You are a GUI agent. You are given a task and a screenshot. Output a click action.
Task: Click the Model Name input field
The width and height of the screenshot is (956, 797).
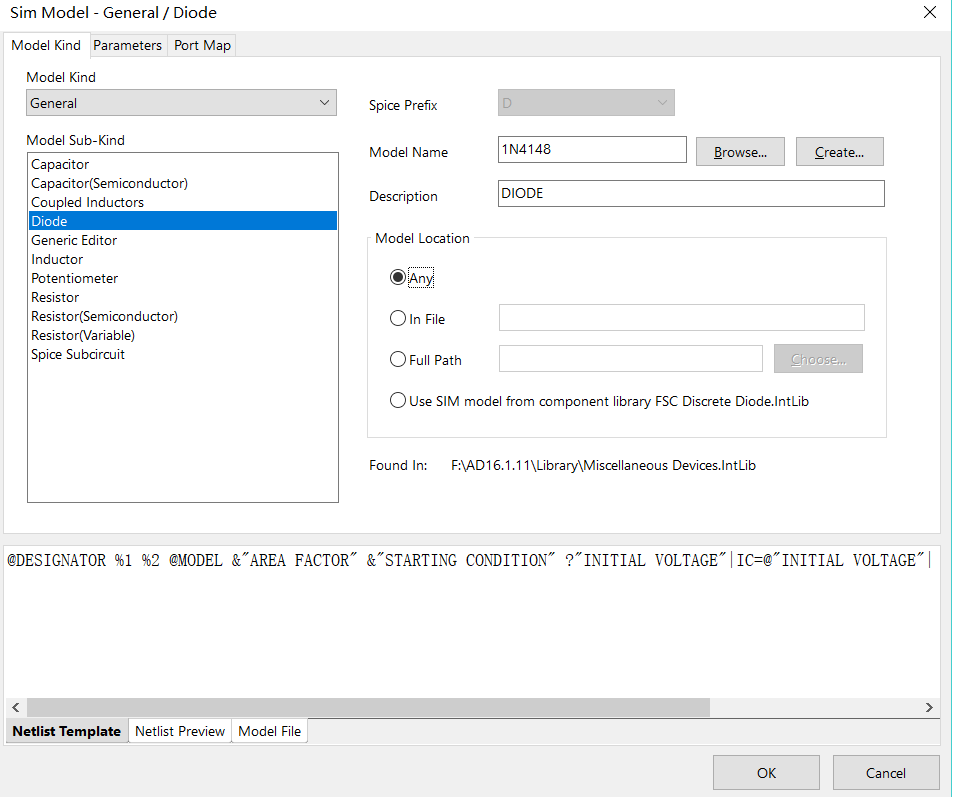591,148
